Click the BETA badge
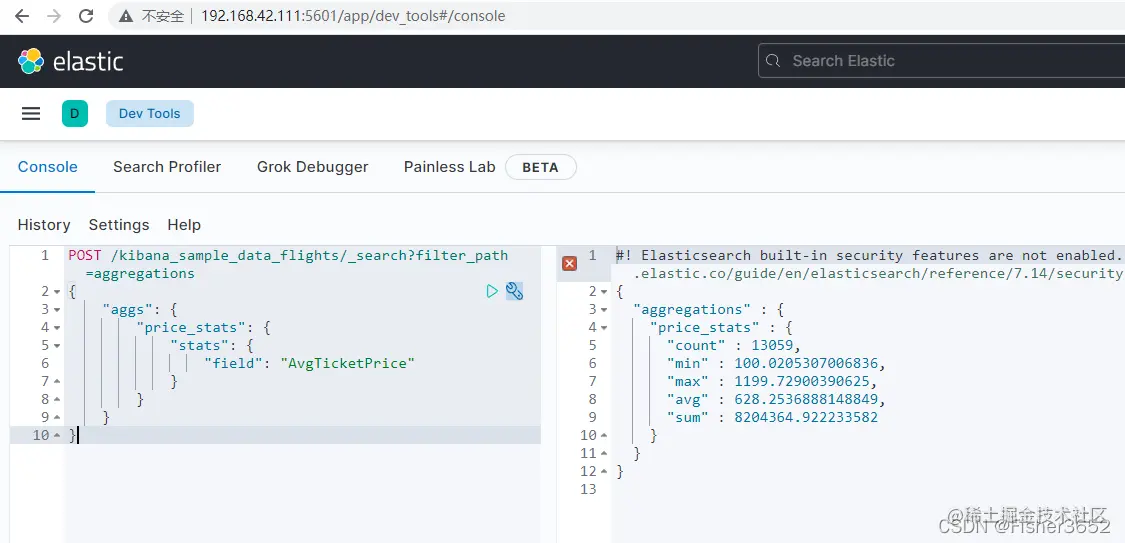The width and height of the screenshot is (1125, 543). pos(540,167)
